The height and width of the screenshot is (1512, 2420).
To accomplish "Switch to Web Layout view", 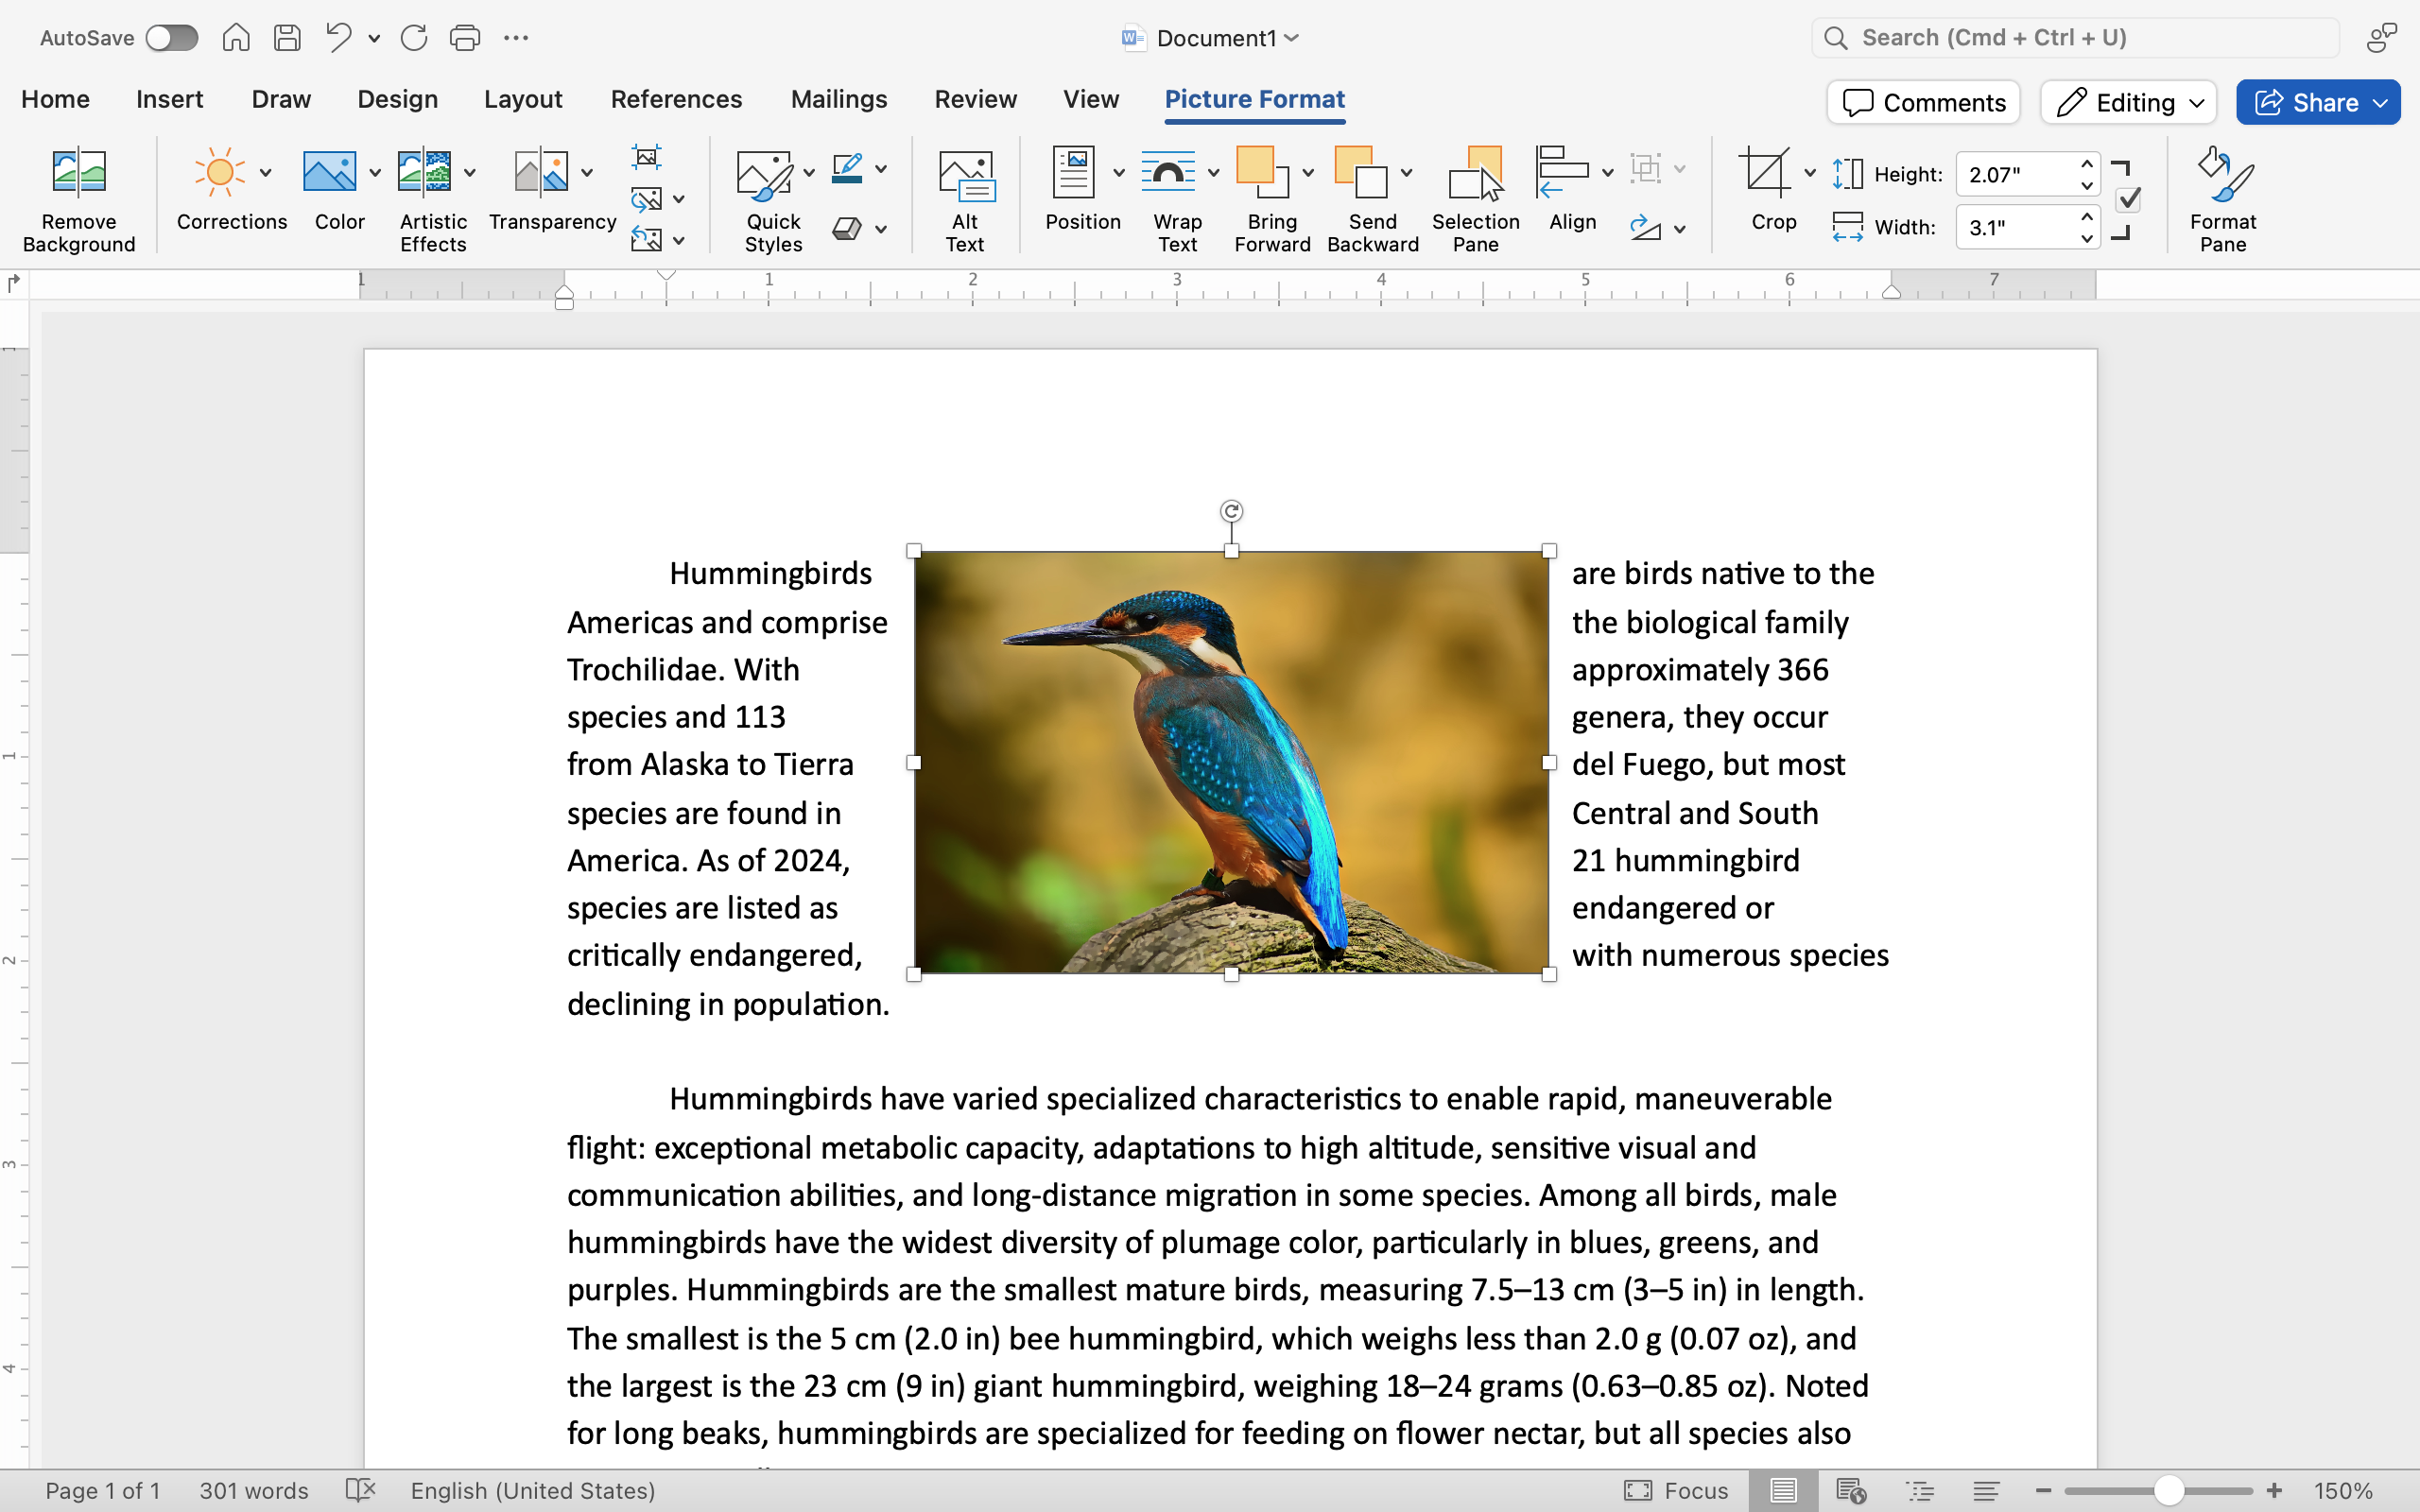I will pos(1851,1491).
